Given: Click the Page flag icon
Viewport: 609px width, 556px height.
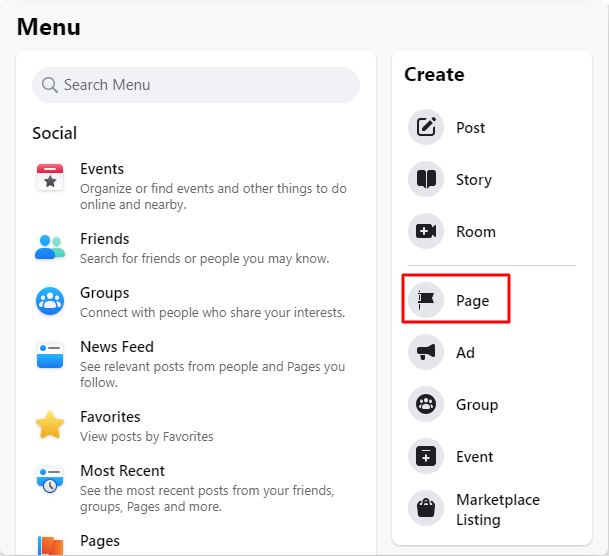Looking at the screenshot, I should pyautogui.click(x=426, y=300).
